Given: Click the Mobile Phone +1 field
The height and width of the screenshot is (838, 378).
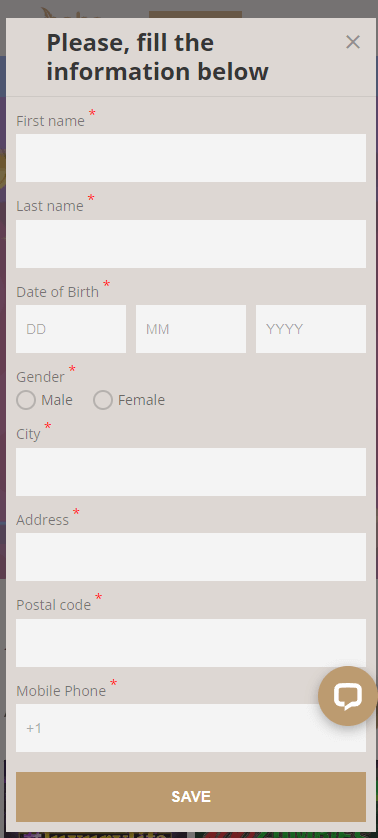Looking at the screenshot, I should click(191, 728).
